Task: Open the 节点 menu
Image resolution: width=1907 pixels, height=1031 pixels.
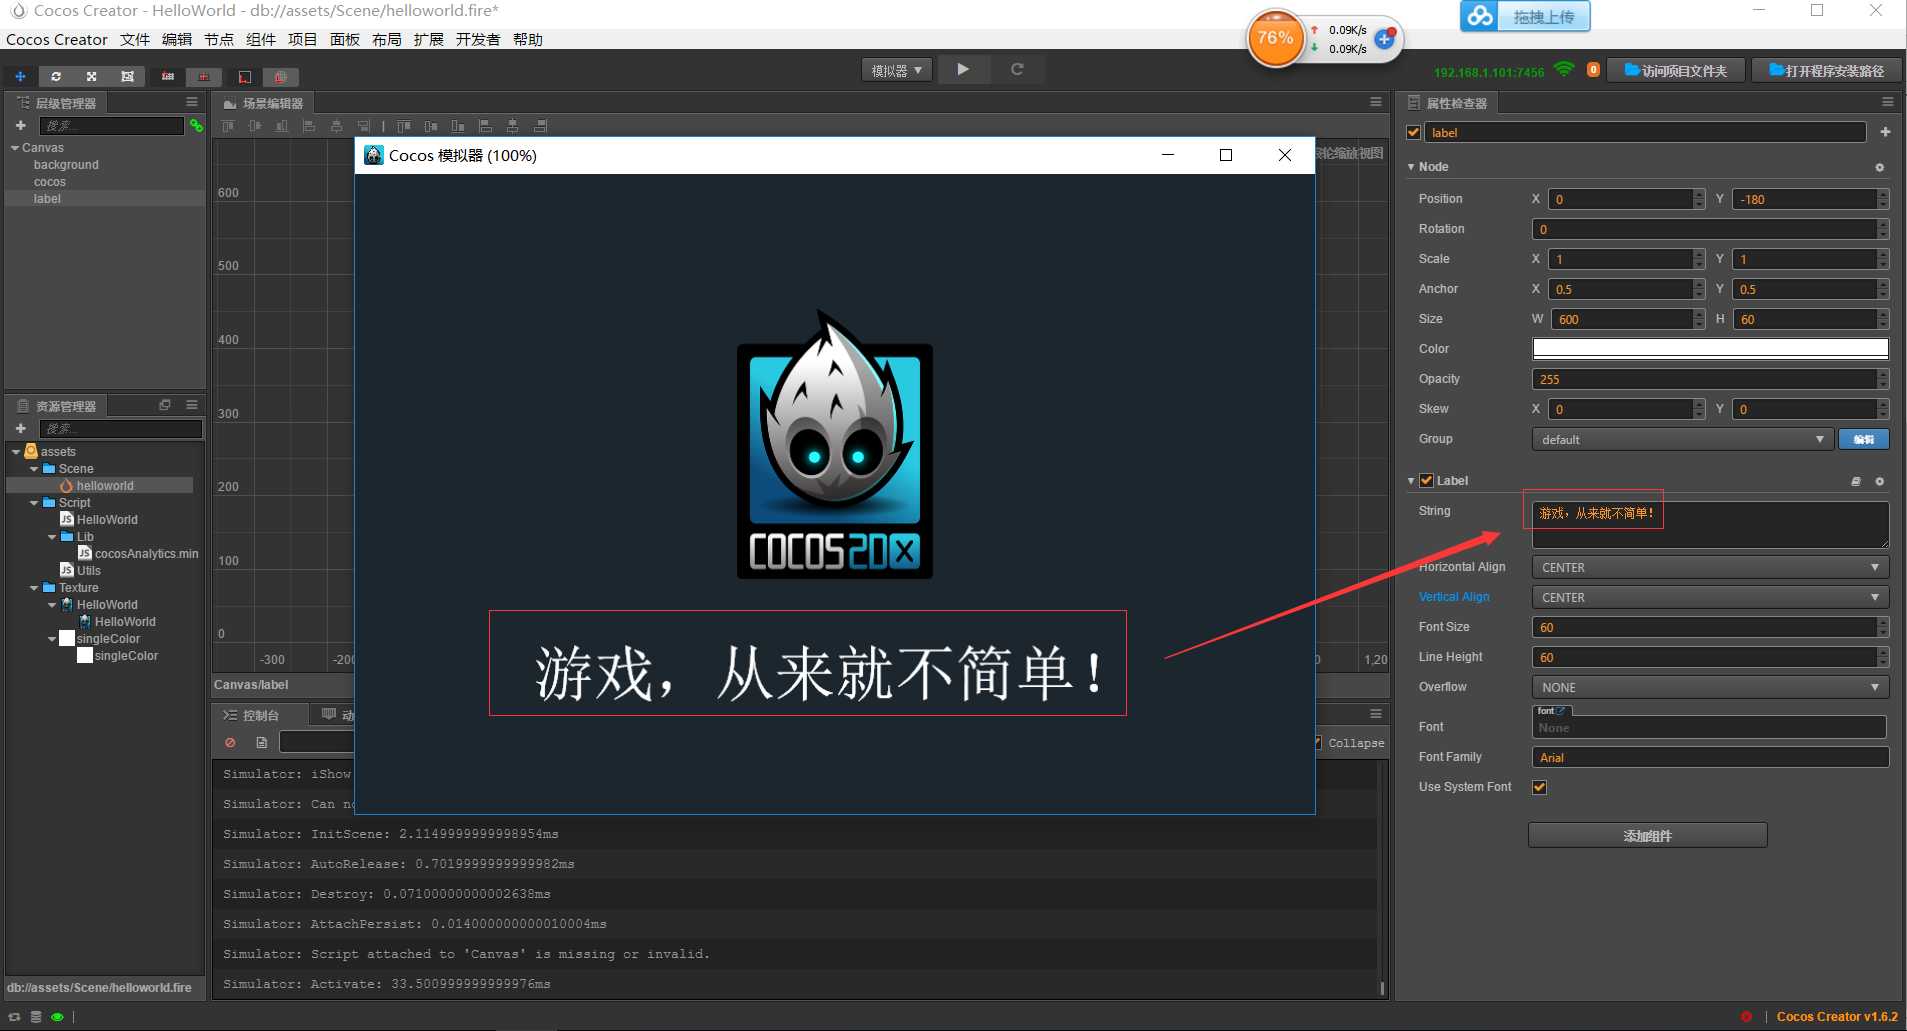Action: [x=219, y=40]
